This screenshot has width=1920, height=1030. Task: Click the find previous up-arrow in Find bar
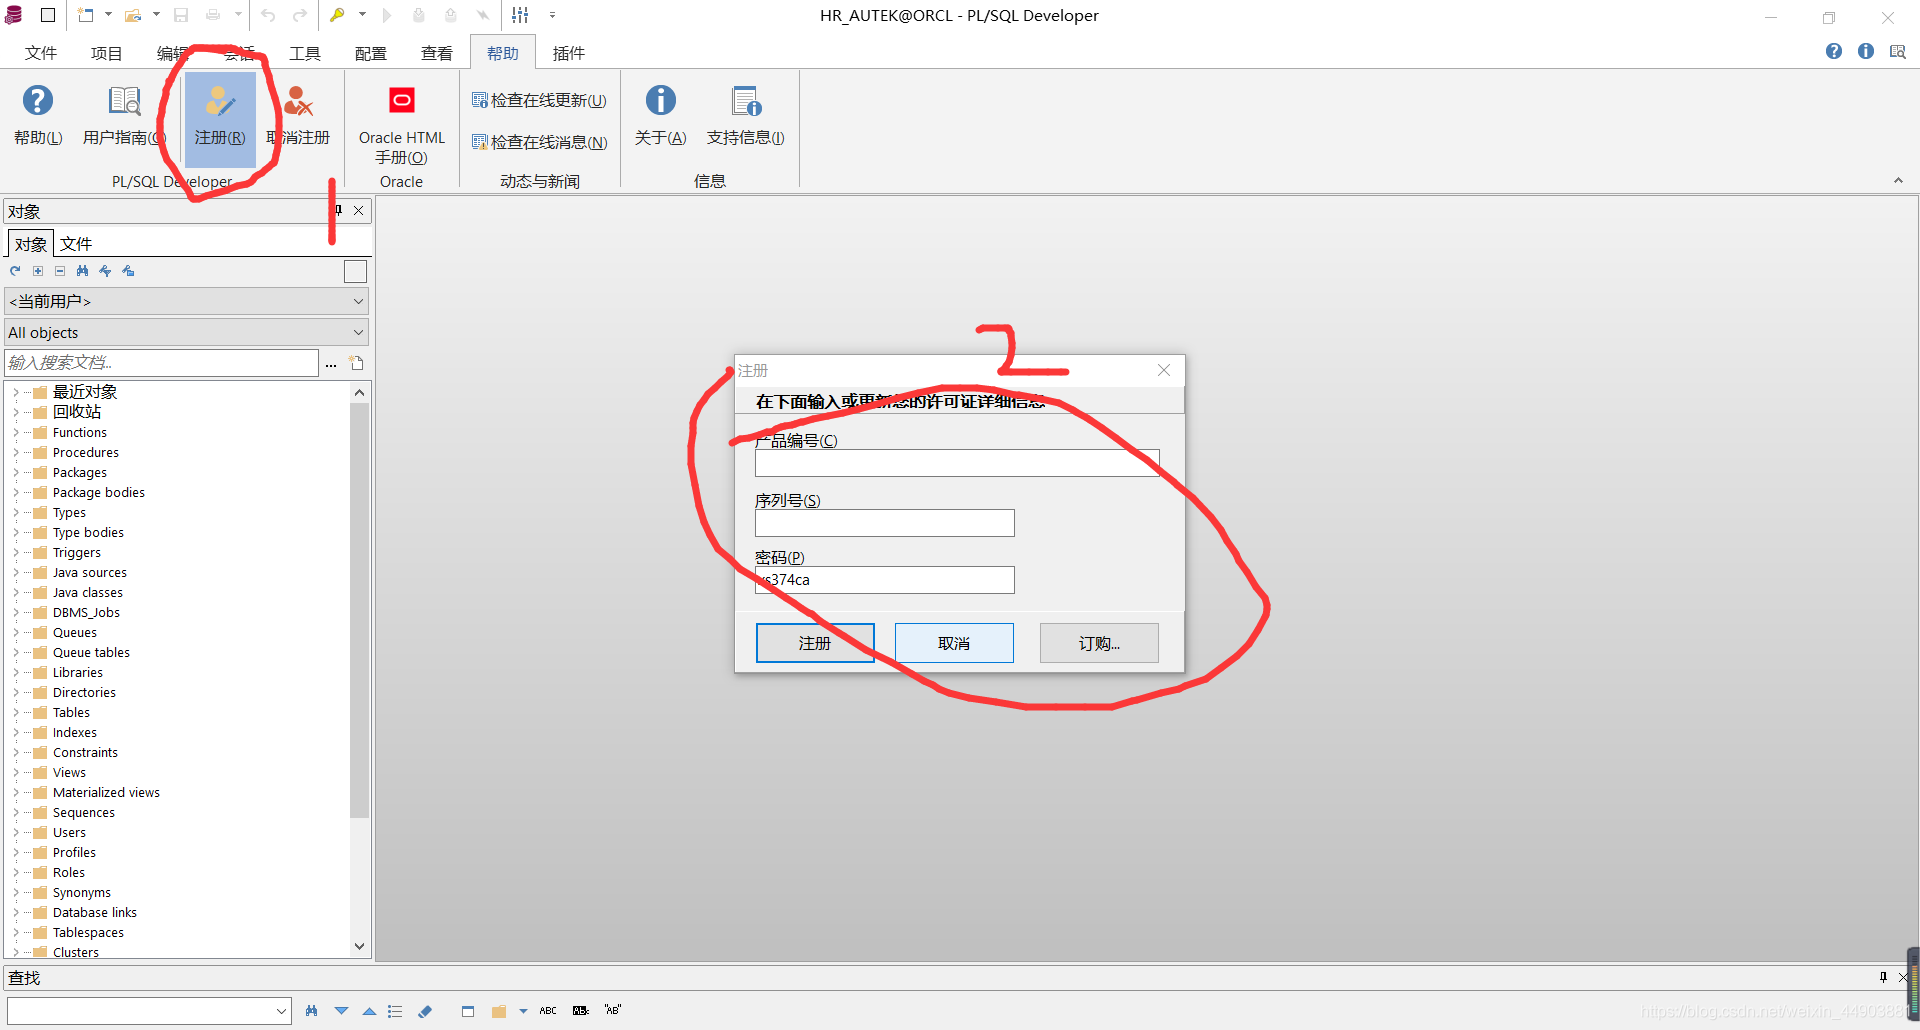[369, 1011]
